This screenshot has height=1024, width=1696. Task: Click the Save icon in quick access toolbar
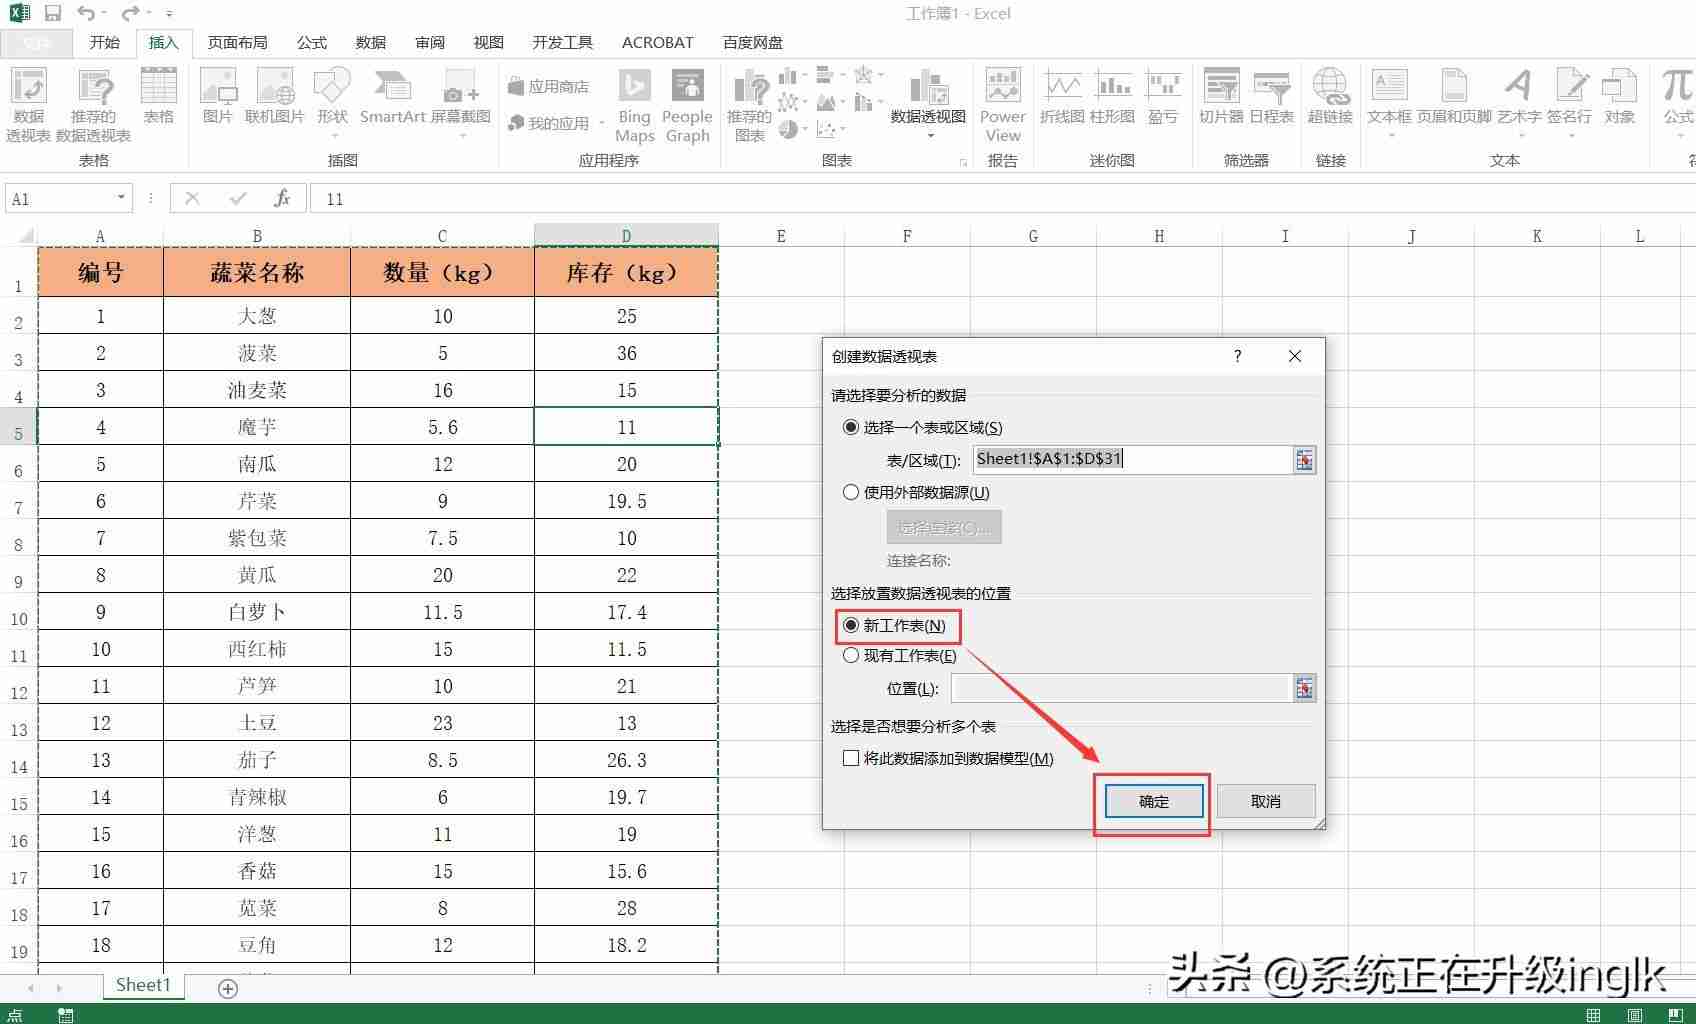pos(53,13)
